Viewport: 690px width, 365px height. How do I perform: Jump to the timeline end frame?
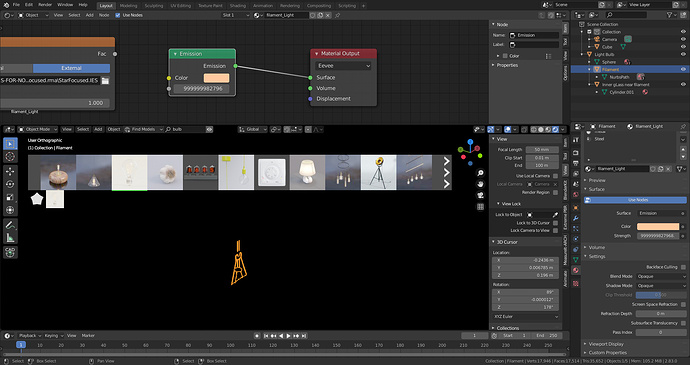[304, 336]
